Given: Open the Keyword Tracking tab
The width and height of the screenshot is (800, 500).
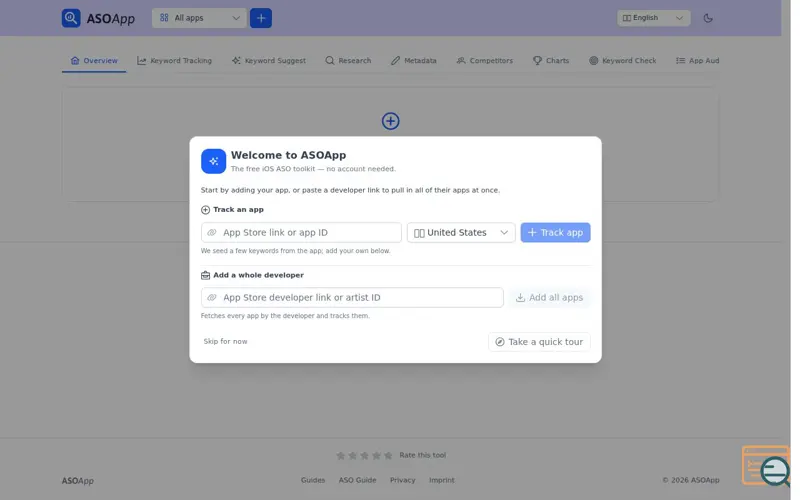Looking at the screenshot, I should (174, 60).
